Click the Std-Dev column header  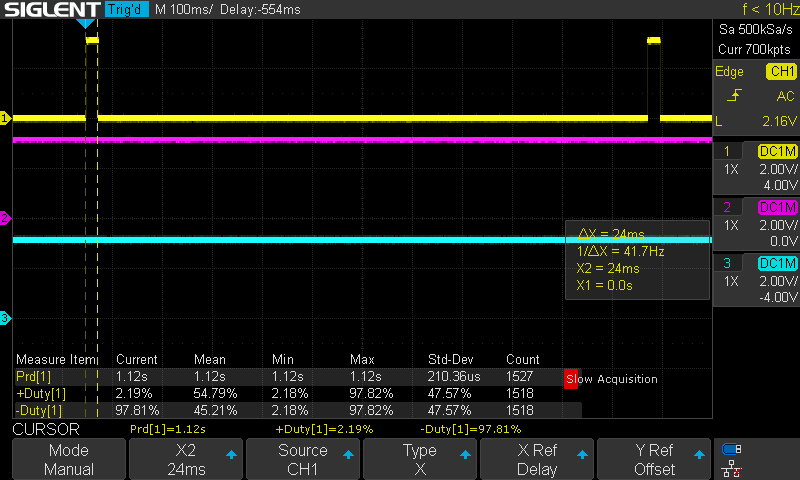pyautogui.click(x=451, y=360)
